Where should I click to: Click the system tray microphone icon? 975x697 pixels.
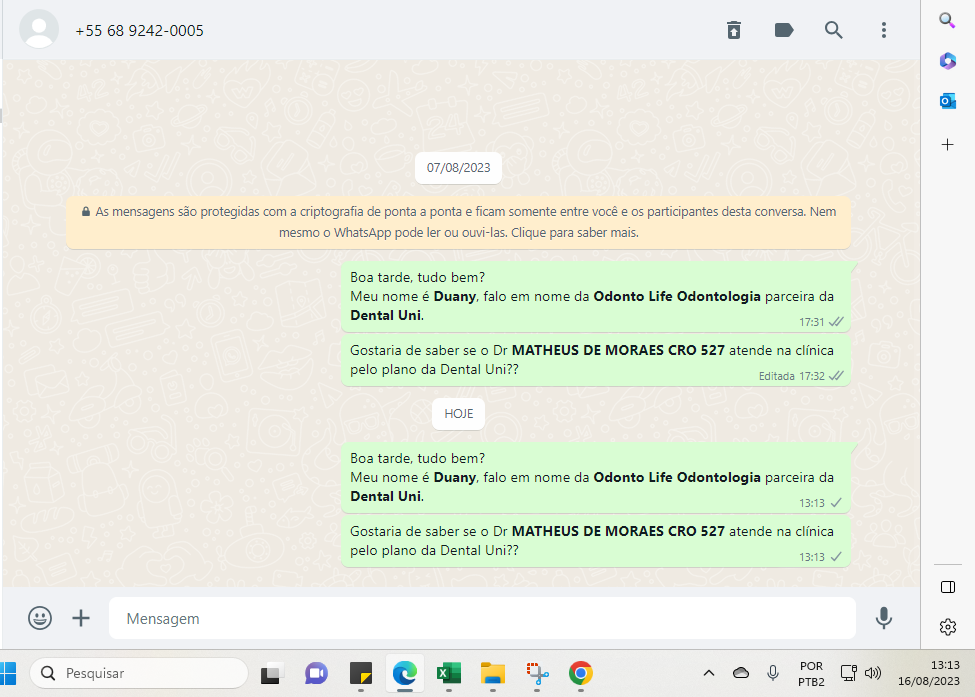[x=773, y=673]
